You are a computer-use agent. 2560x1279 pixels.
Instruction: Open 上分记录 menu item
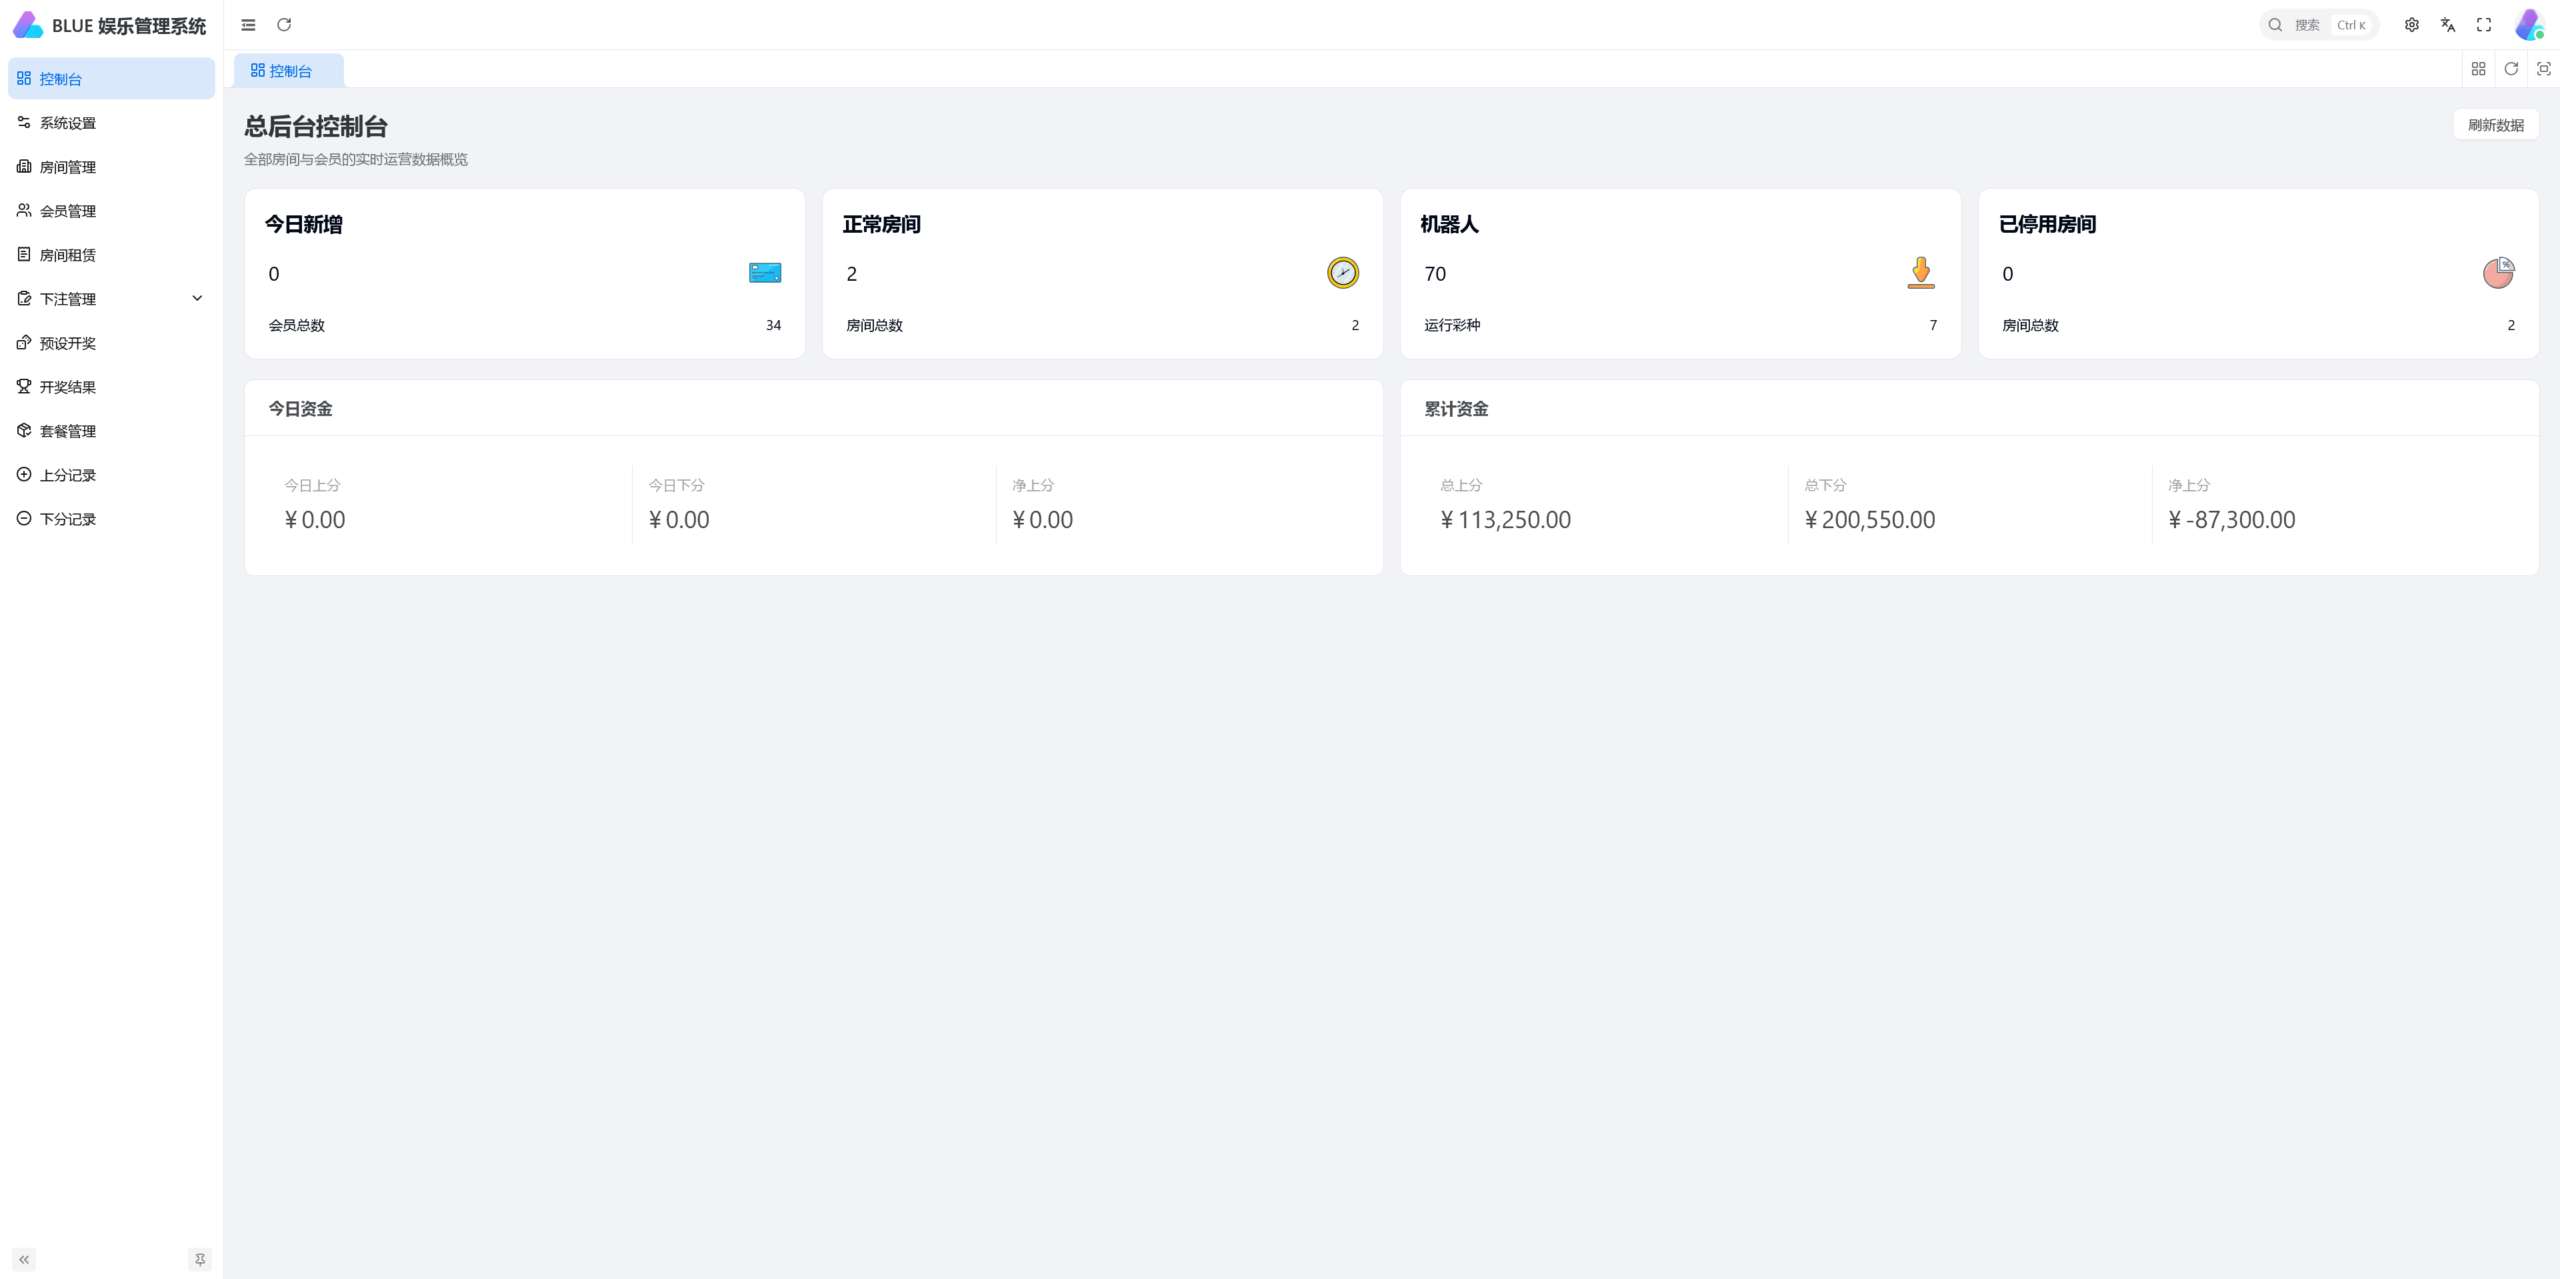pos(111,475)
